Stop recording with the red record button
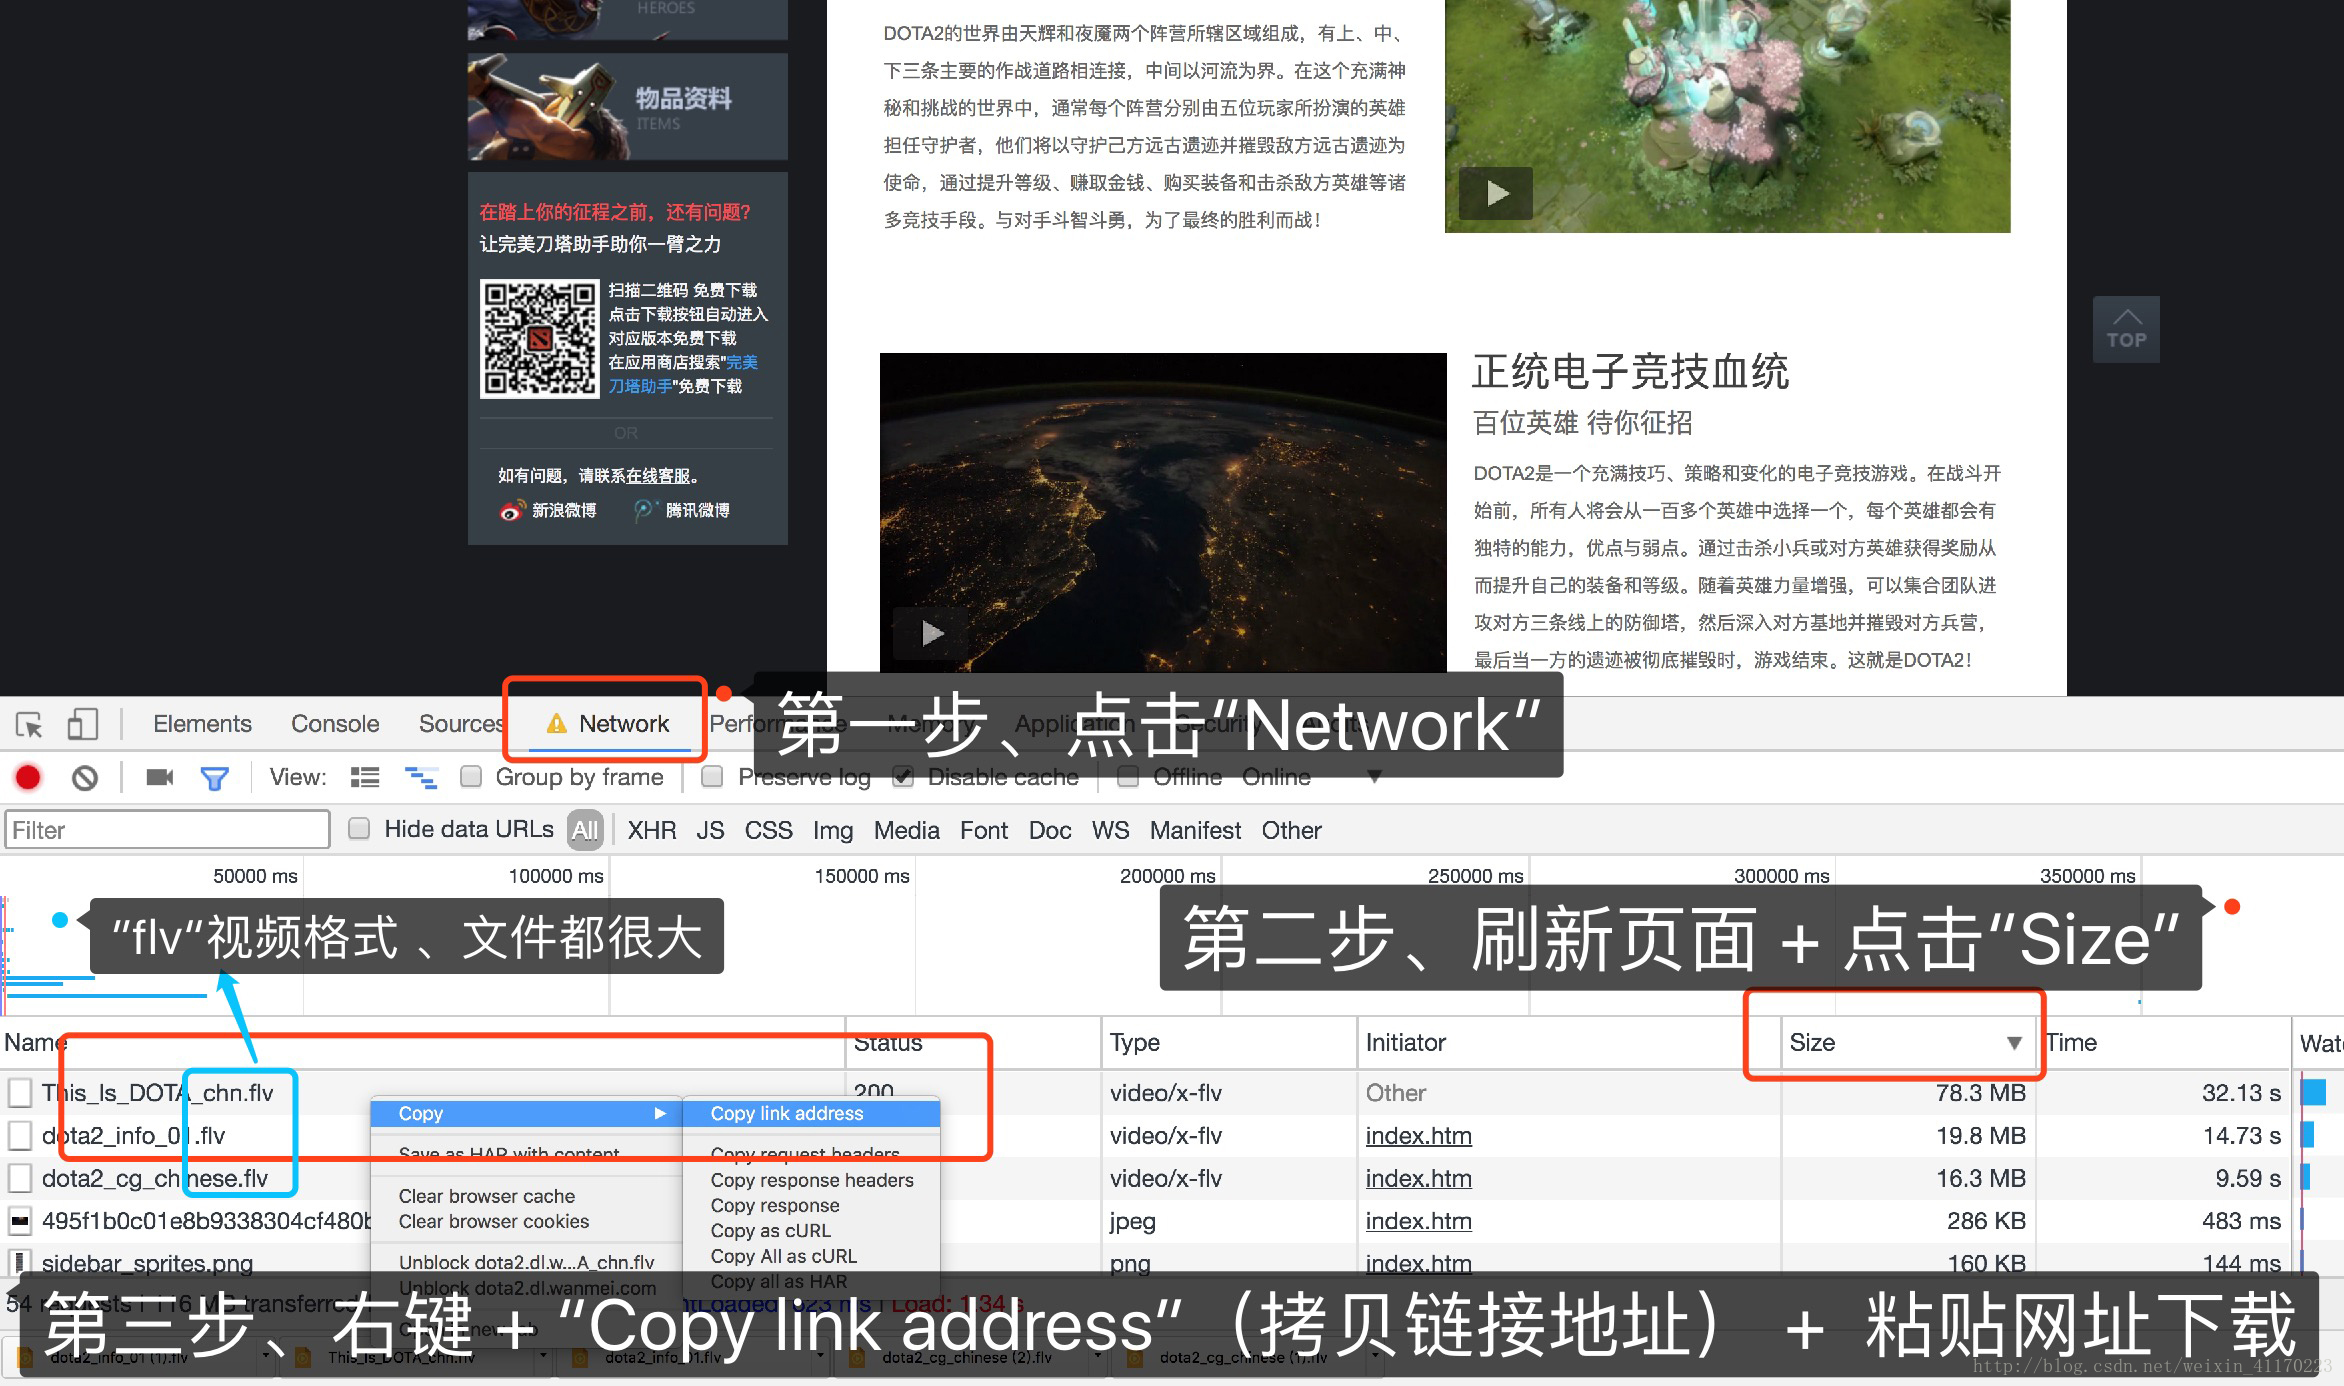 click(x=28, y=777)
